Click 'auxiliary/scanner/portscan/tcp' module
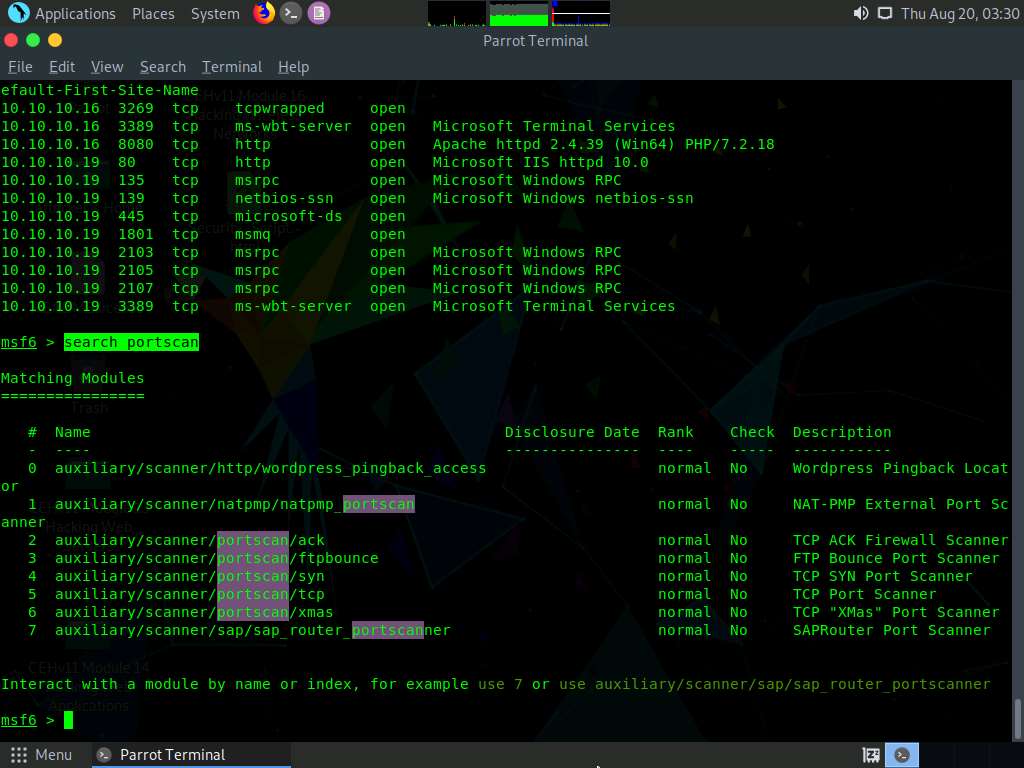This screenshot has width=1024, height=768. pos(189,594)
